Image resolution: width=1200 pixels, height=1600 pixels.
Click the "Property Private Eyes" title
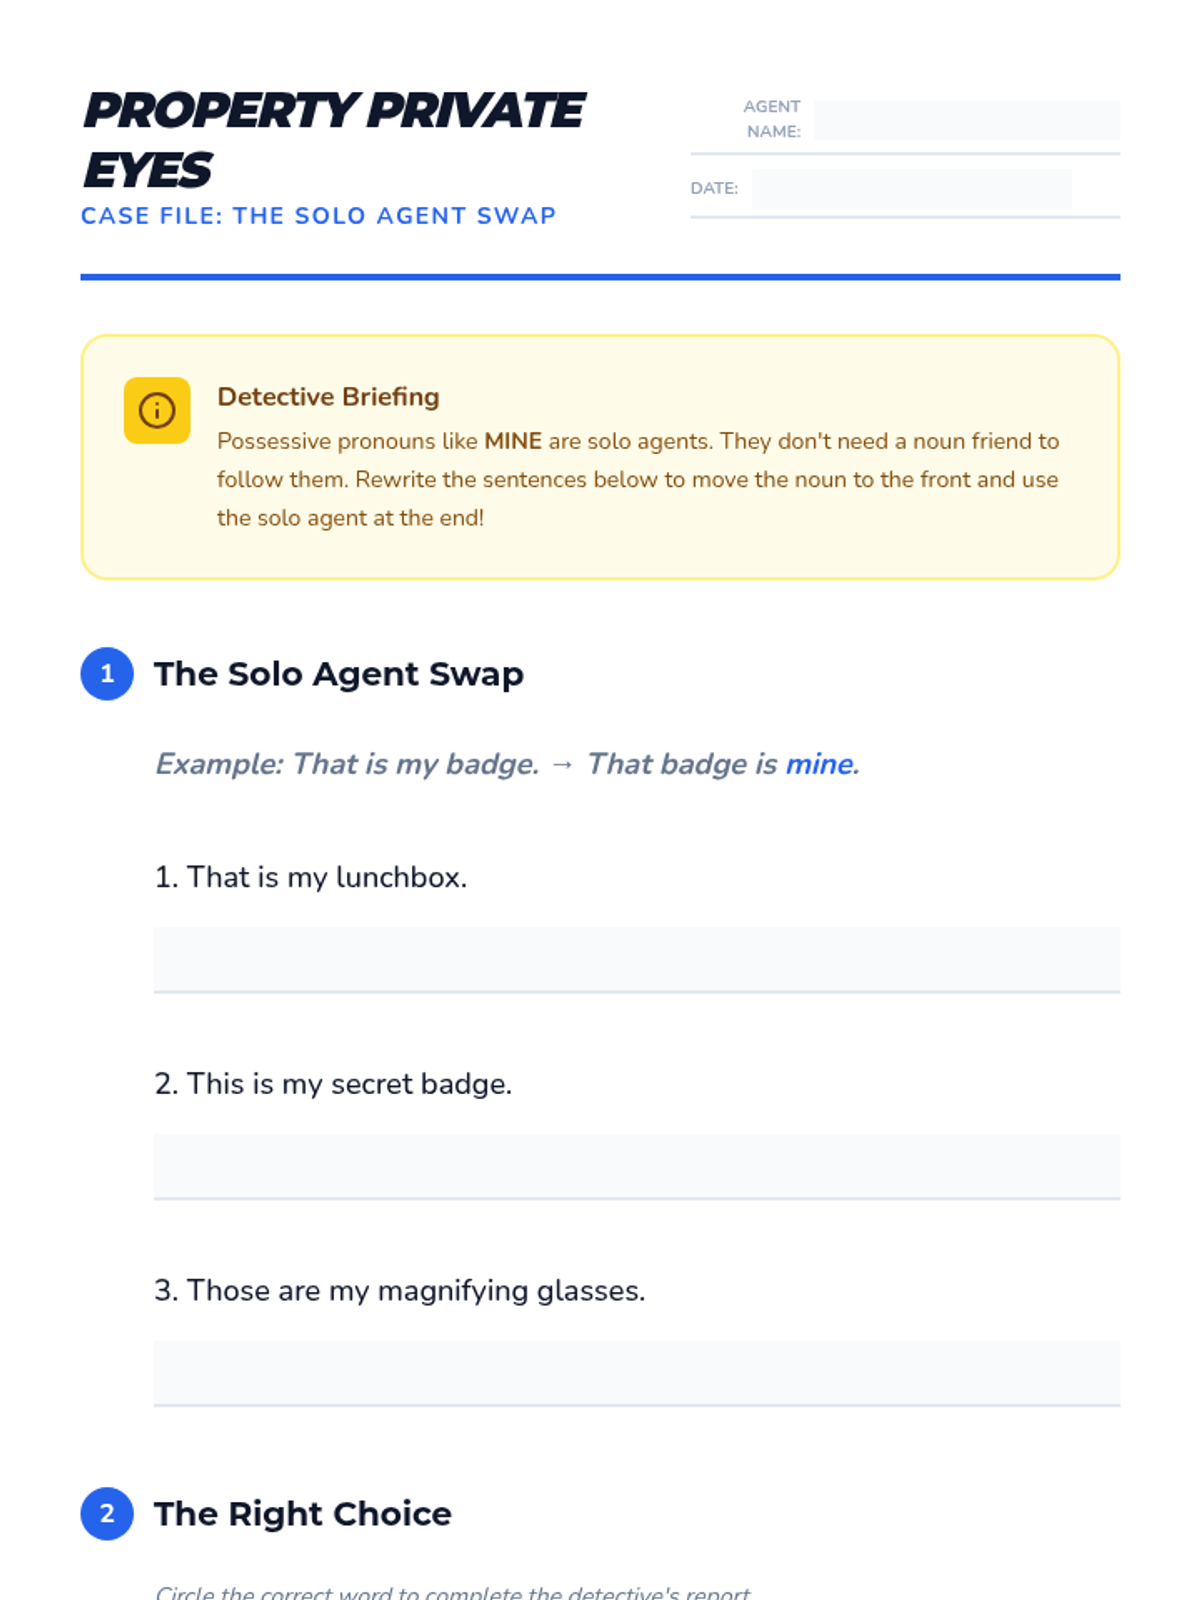(x=333, y=139)
